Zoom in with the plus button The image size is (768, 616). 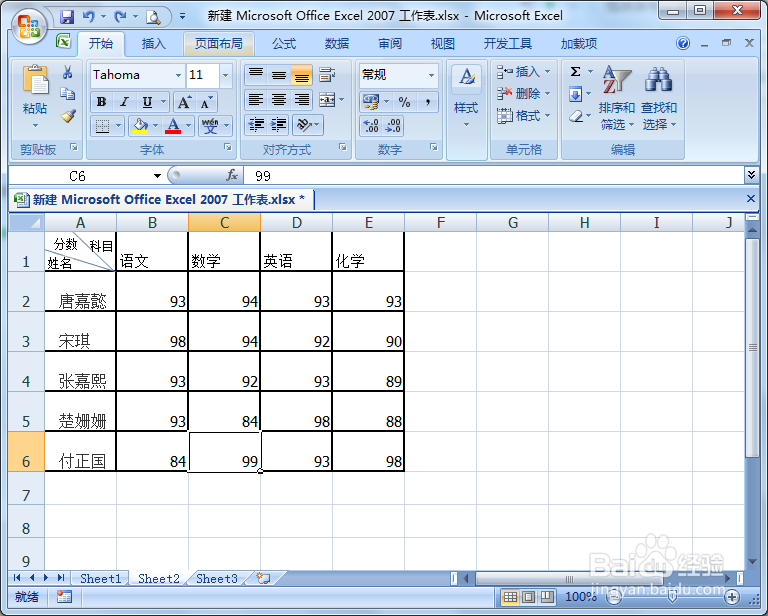point(732,597)
